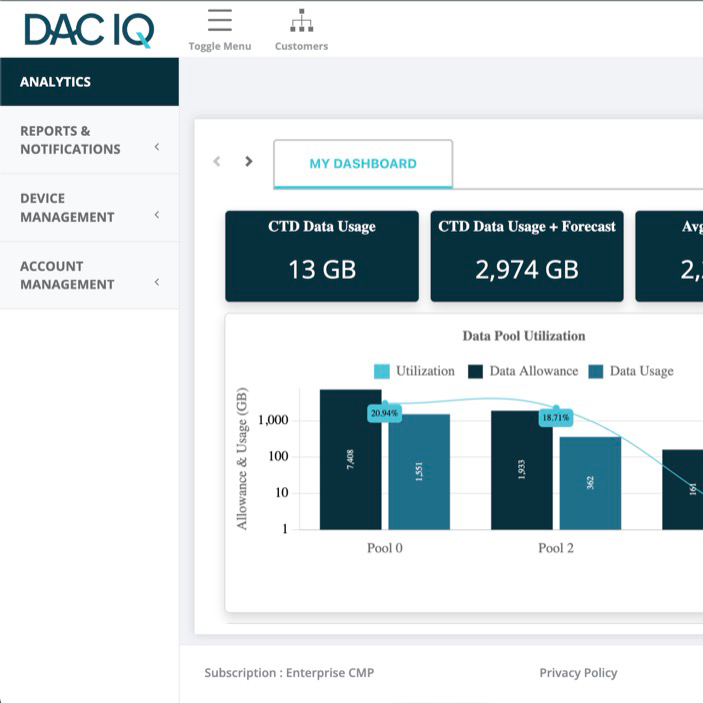Image resolution: width=703 pixels, height=703 pixels.
Task: Toggle the Data Allowance legend swatch
Action: 475,371
